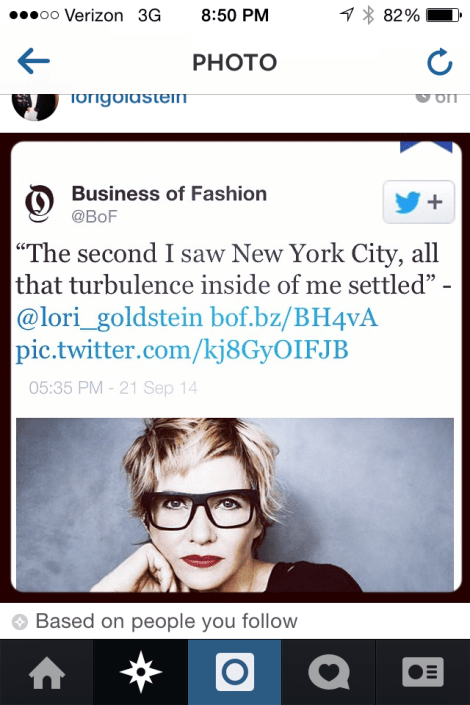Tap the Twitter follow plus button
This screenshot has width=470, height=705.
(x=419, y=202)
